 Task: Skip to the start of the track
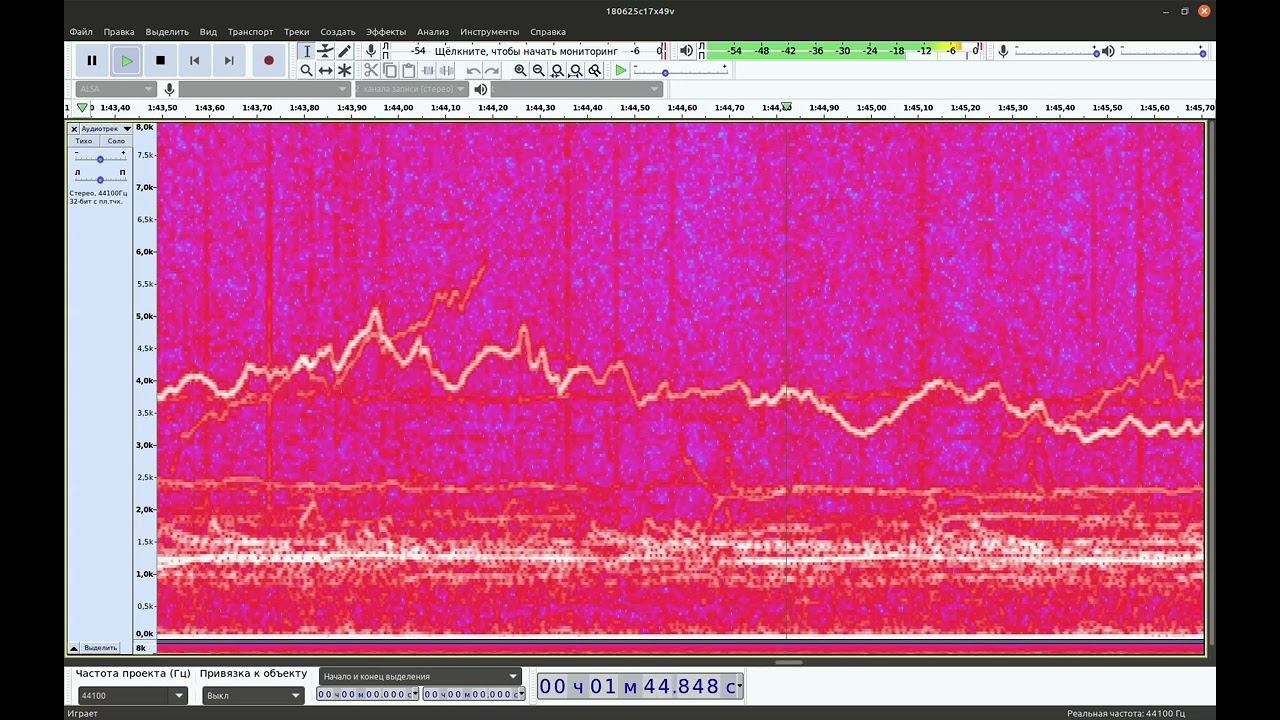pos(195,60)
